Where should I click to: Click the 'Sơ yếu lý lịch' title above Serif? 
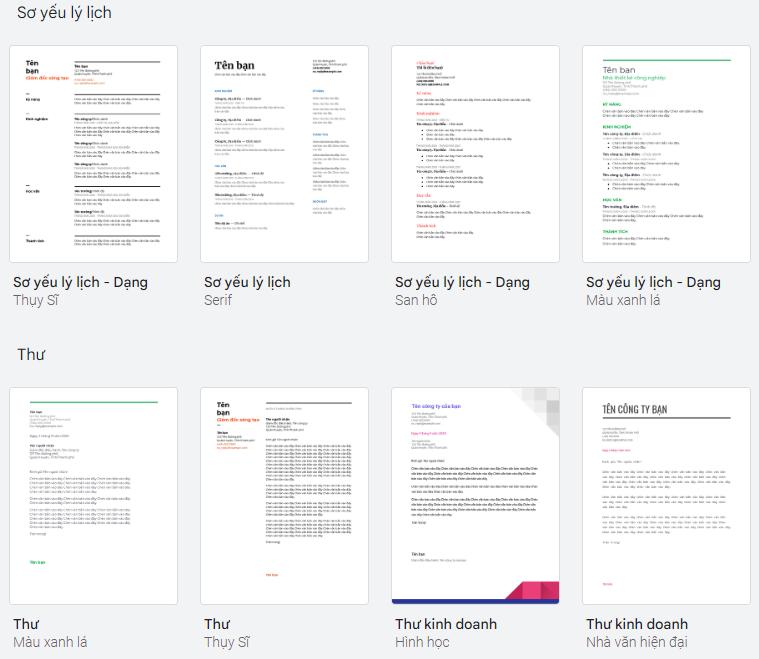coord(247,282)
